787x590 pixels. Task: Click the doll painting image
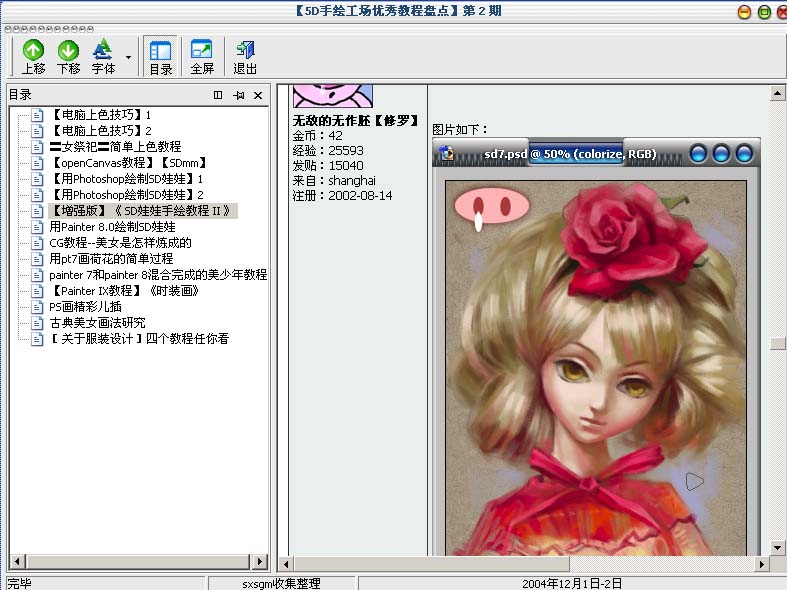(596, 368)
